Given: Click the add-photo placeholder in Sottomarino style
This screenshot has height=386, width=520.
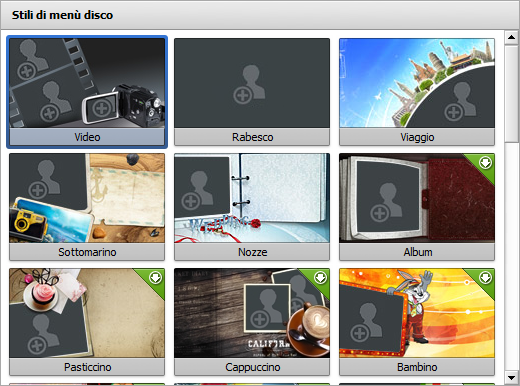Looking at the screenshot, I should (x=44, y=179).
